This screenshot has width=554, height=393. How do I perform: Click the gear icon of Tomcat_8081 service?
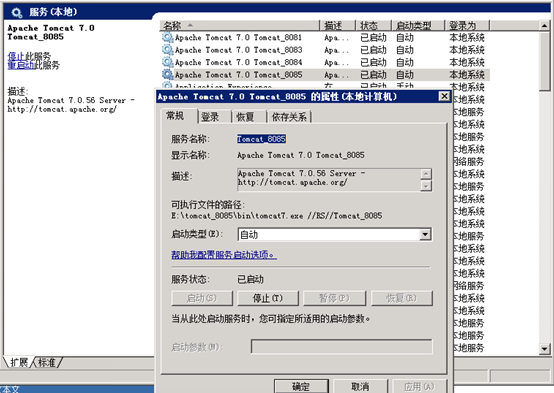(x=167, y=37)
